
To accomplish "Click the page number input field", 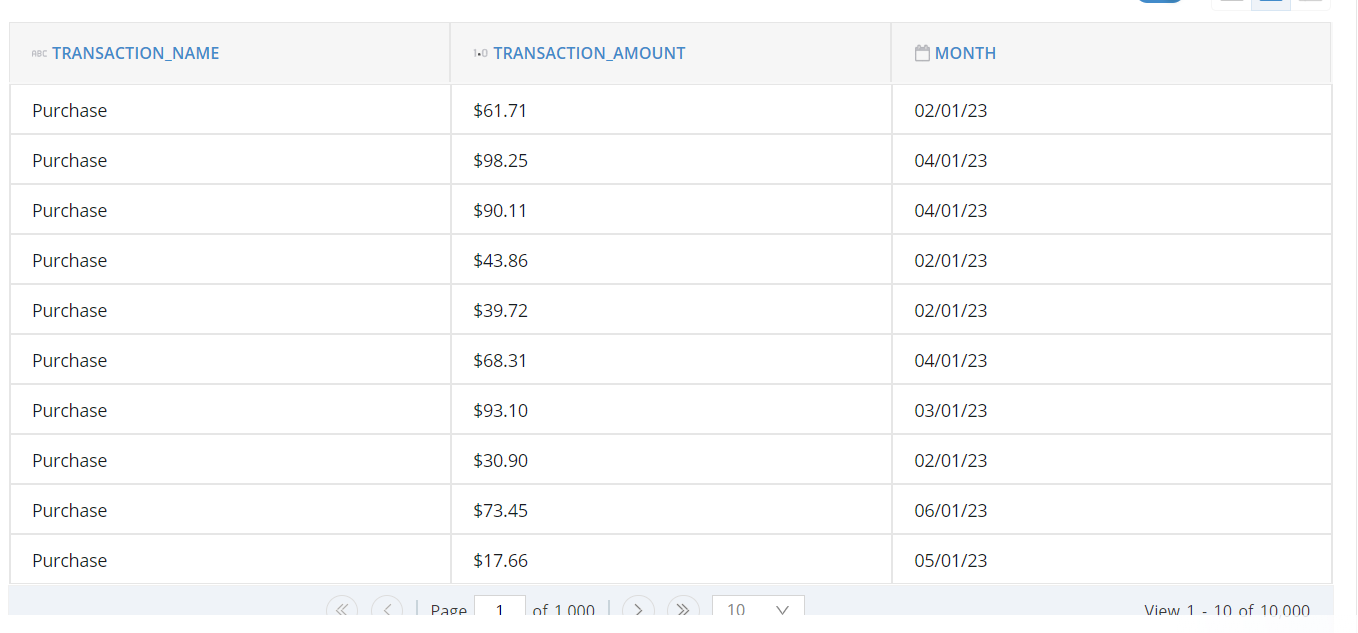I will (499, 609).
